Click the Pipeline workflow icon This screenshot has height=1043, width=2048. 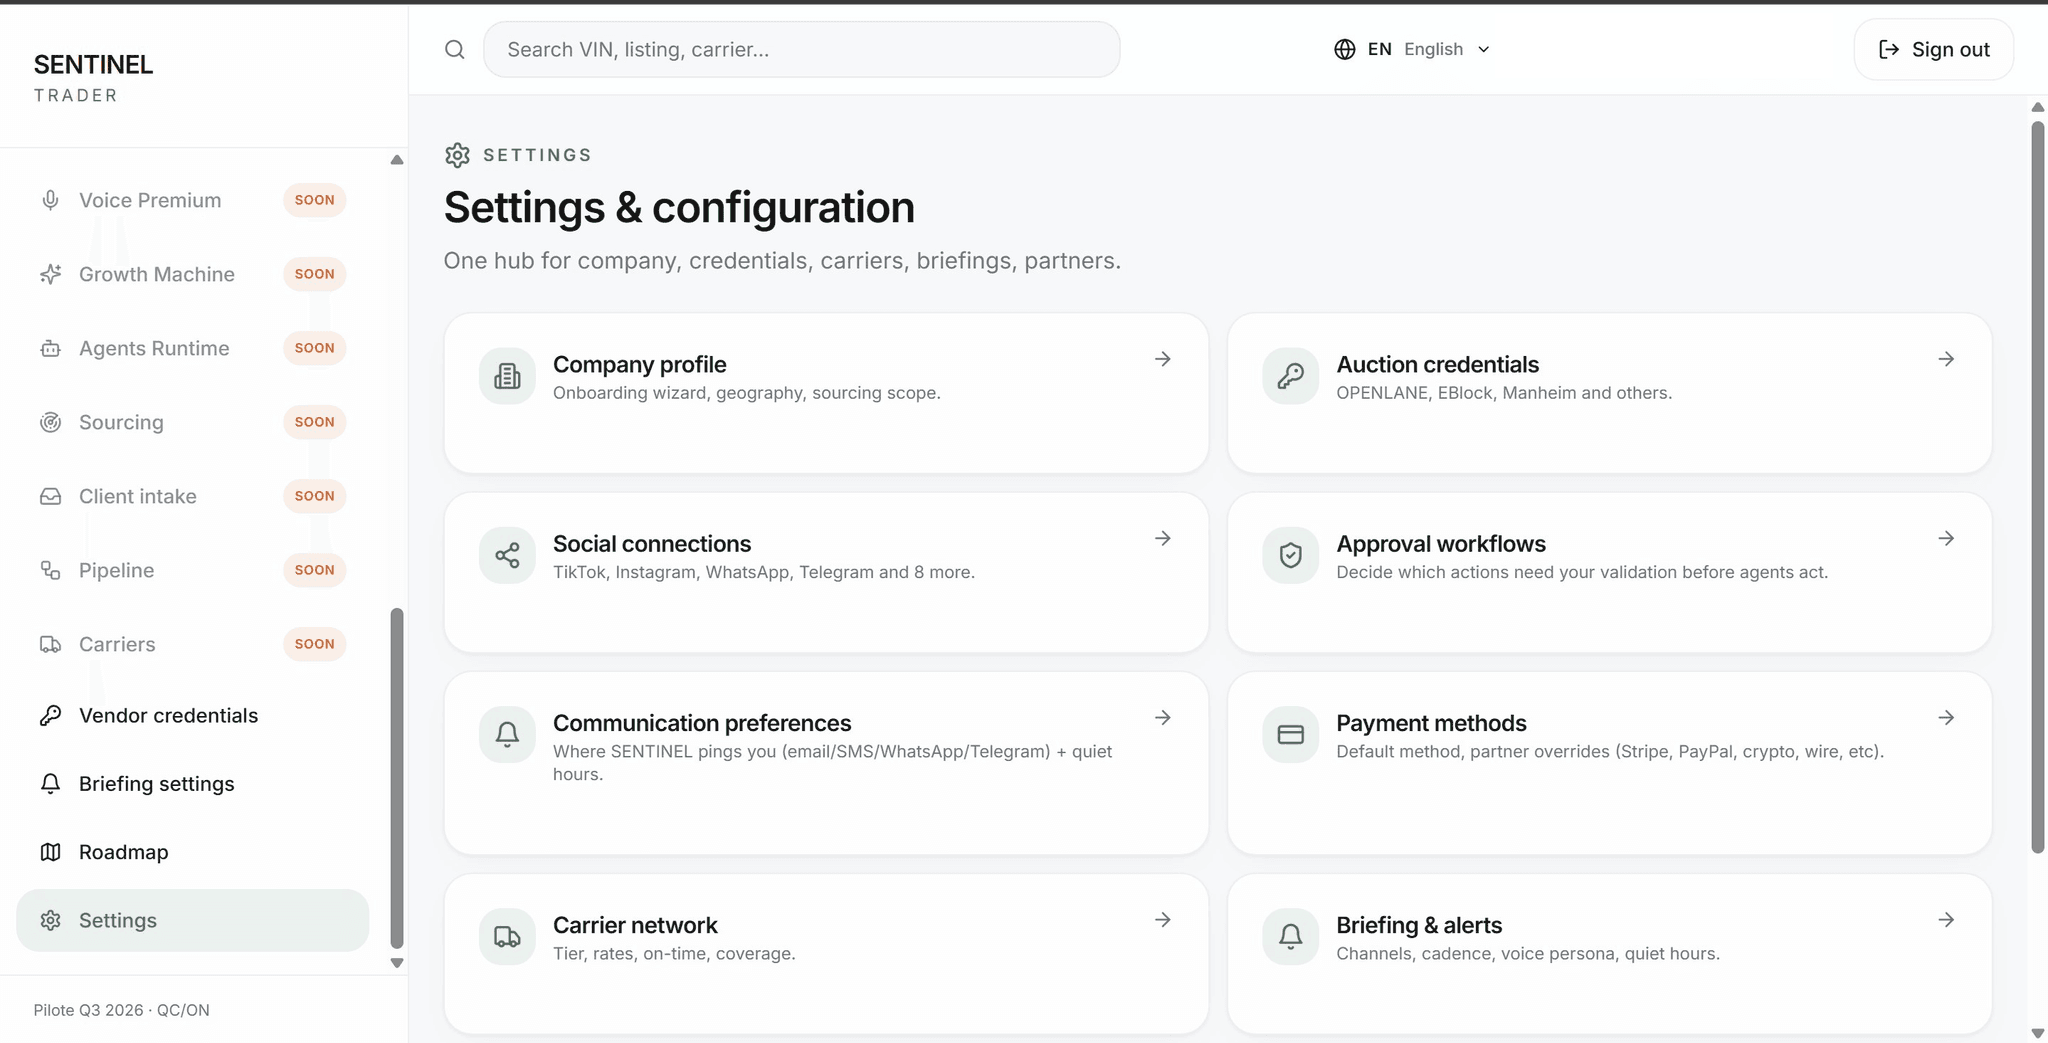50,570
